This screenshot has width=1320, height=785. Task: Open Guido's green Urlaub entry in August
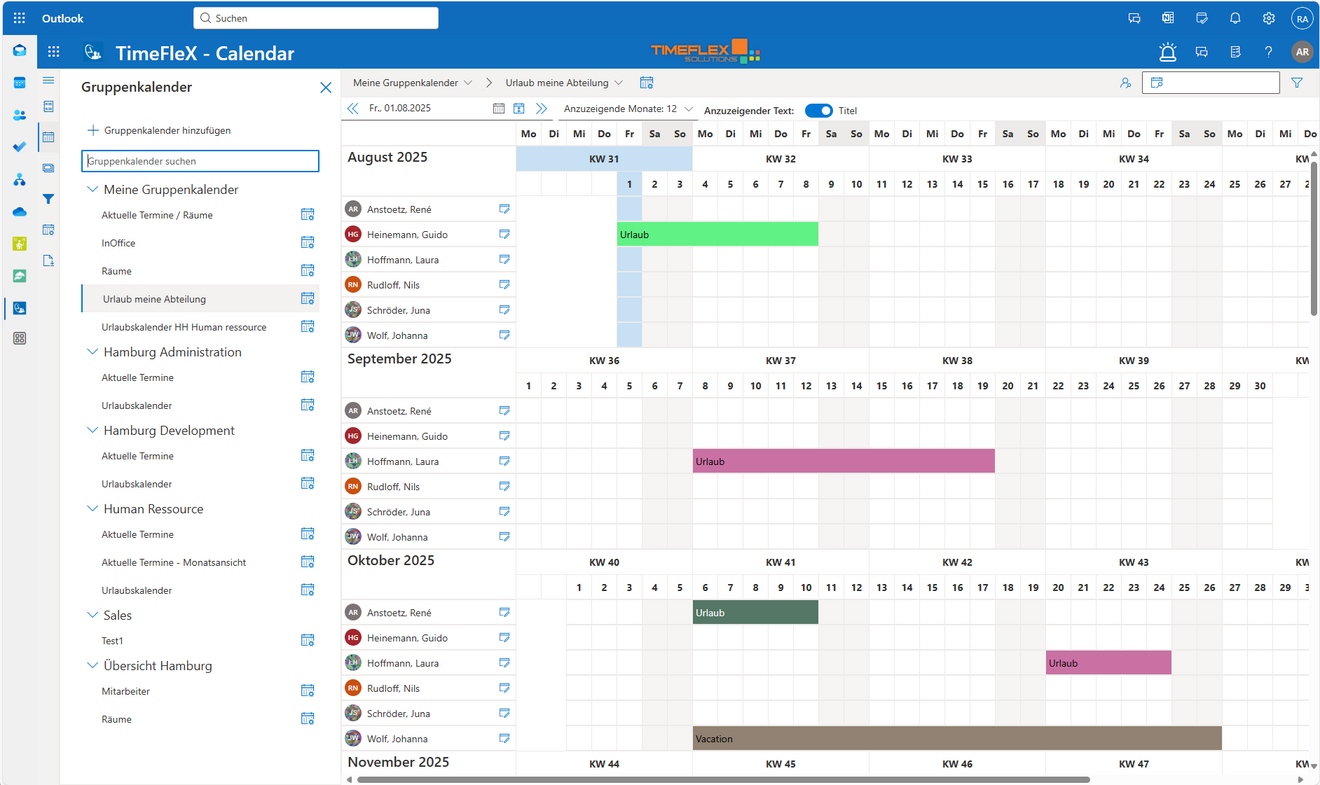tap(717, 234)
